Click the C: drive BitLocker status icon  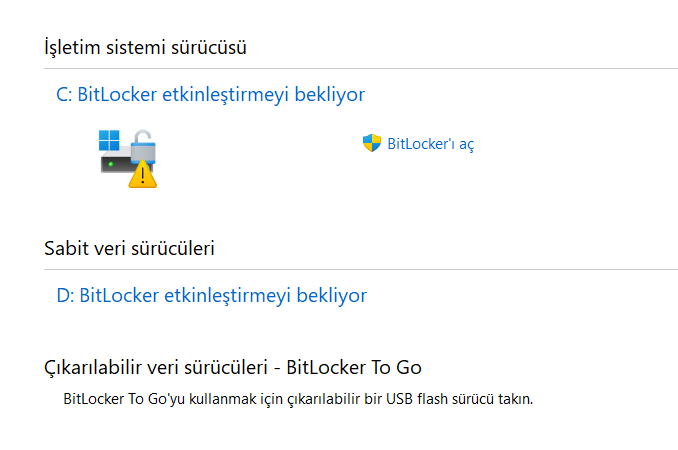click(130, 157)
